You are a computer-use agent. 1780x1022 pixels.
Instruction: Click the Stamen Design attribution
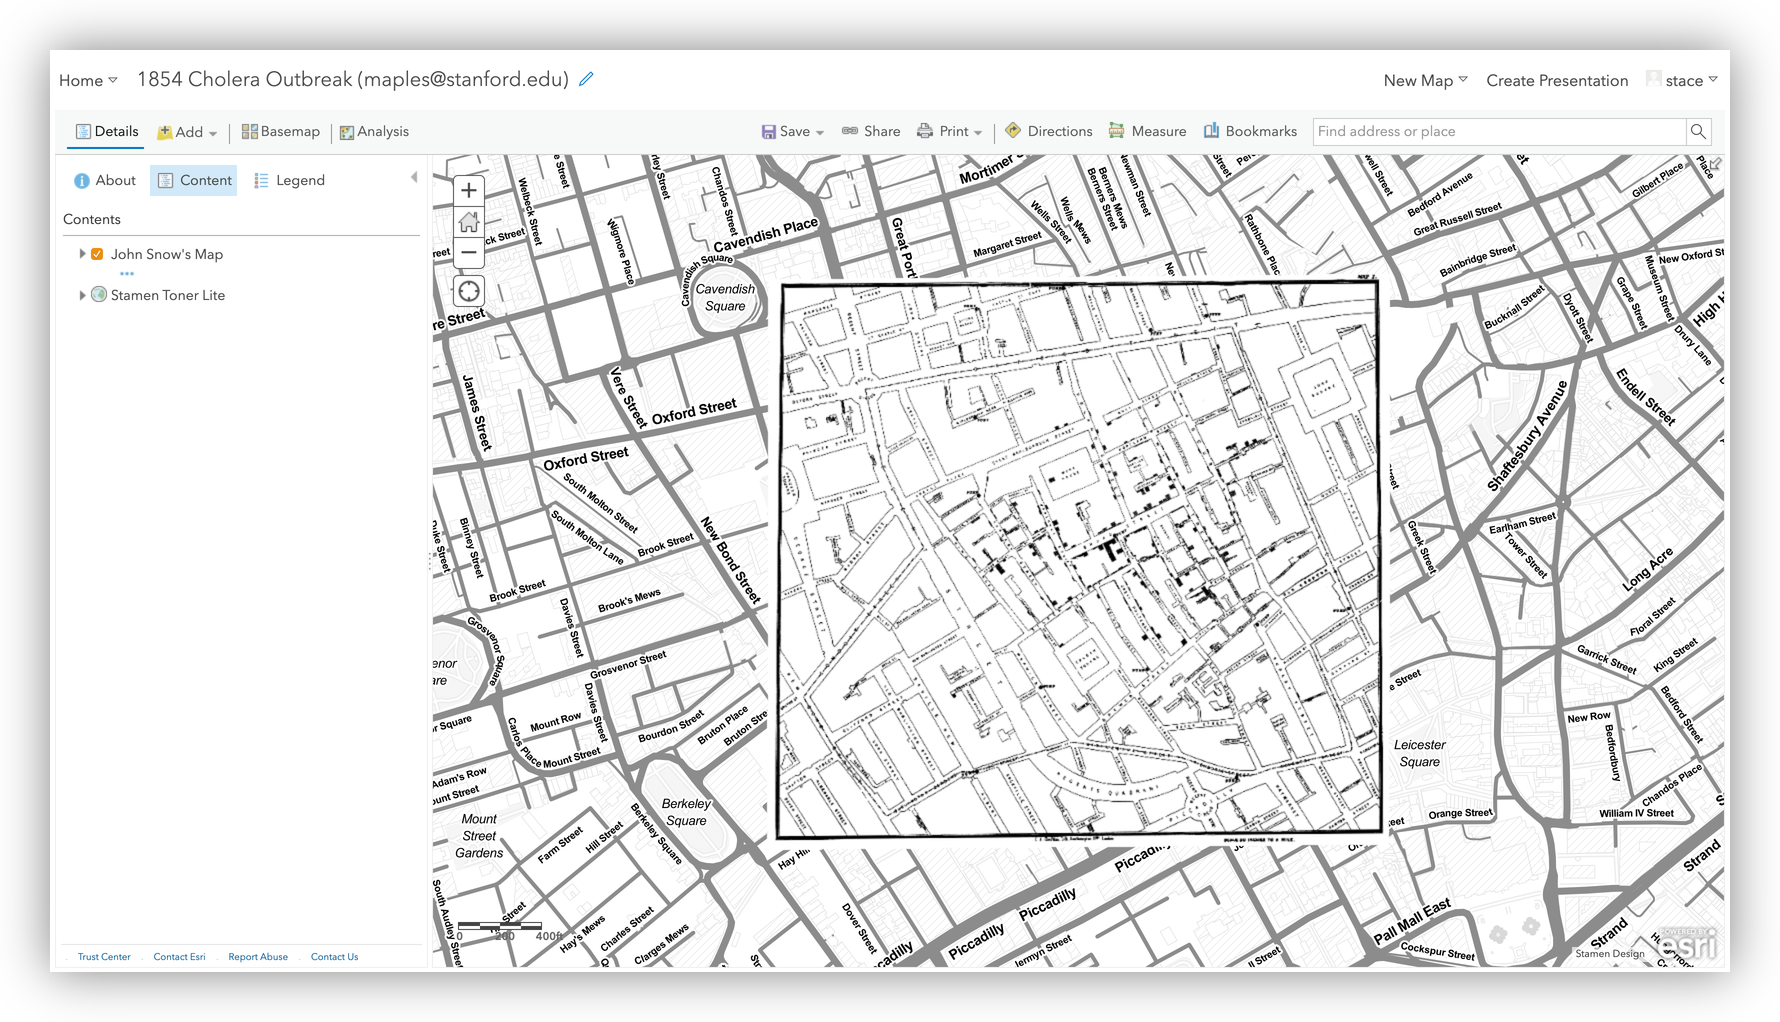pyautogui.click(x=1610, y=954)
